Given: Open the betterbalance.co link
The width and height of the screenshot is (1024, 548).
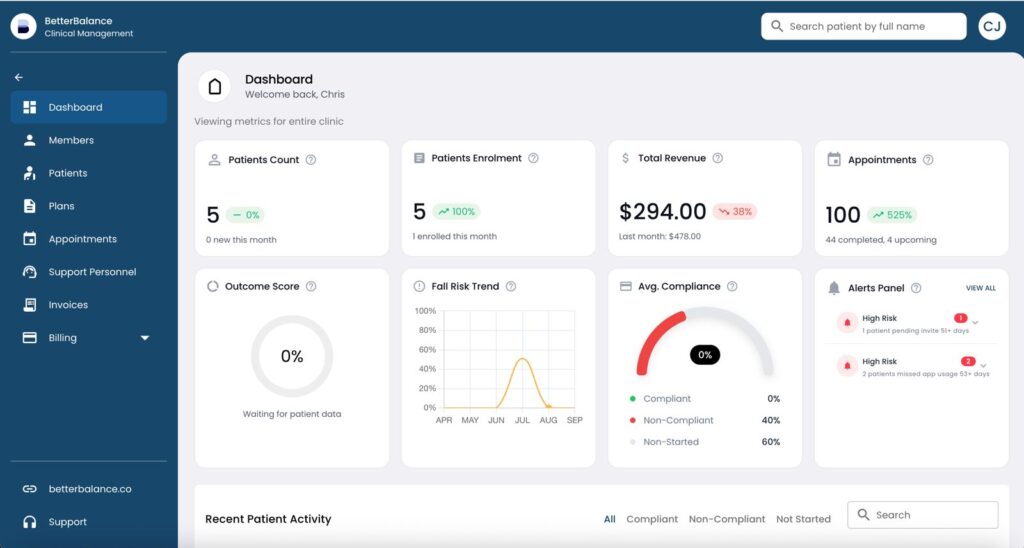Looking at the screenshot, I should (89, 489).
